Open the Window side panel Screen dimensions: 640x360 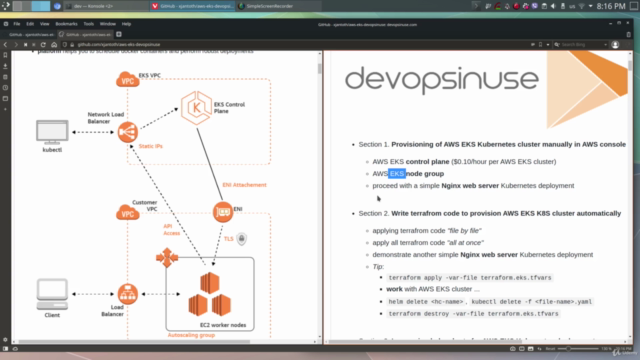[x=5, y=98]
